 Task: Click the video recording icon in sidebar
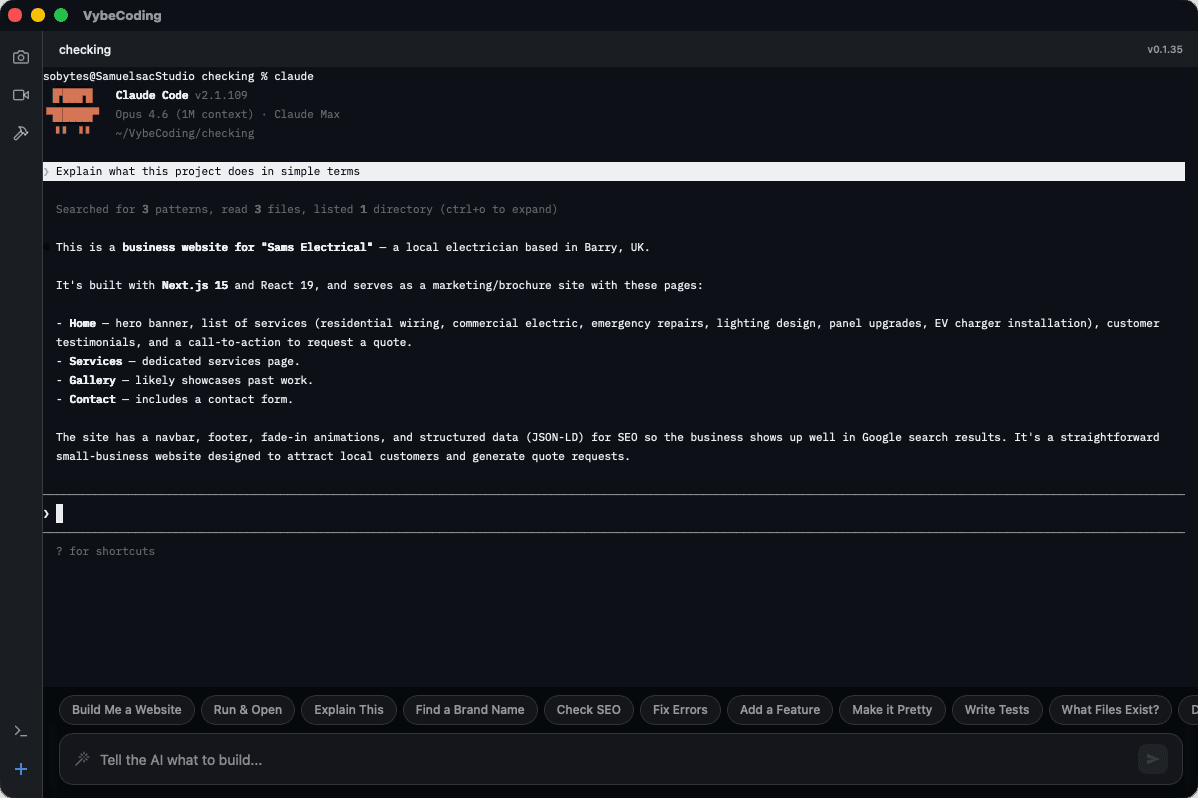point(21,95)
